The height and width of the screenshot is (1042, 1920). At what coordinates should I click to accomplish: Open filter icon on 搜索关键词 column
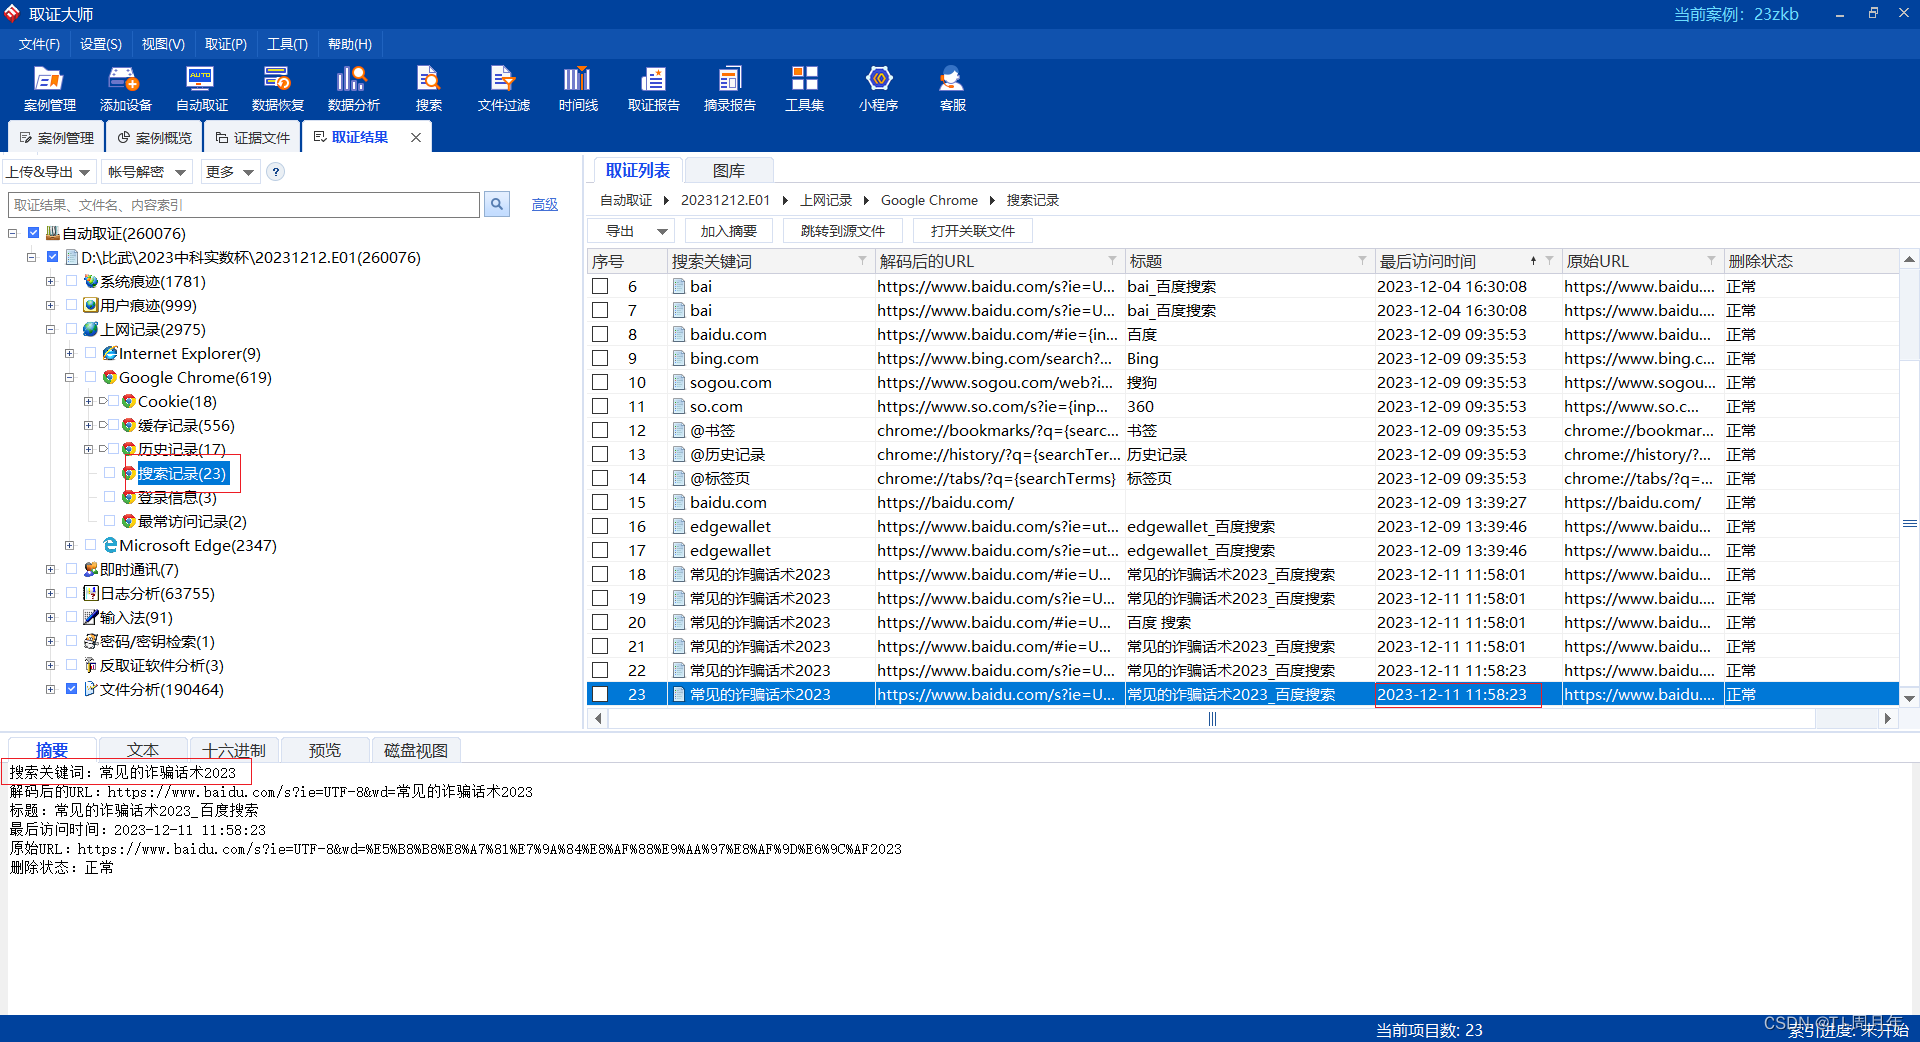click(x=862, y=261)
